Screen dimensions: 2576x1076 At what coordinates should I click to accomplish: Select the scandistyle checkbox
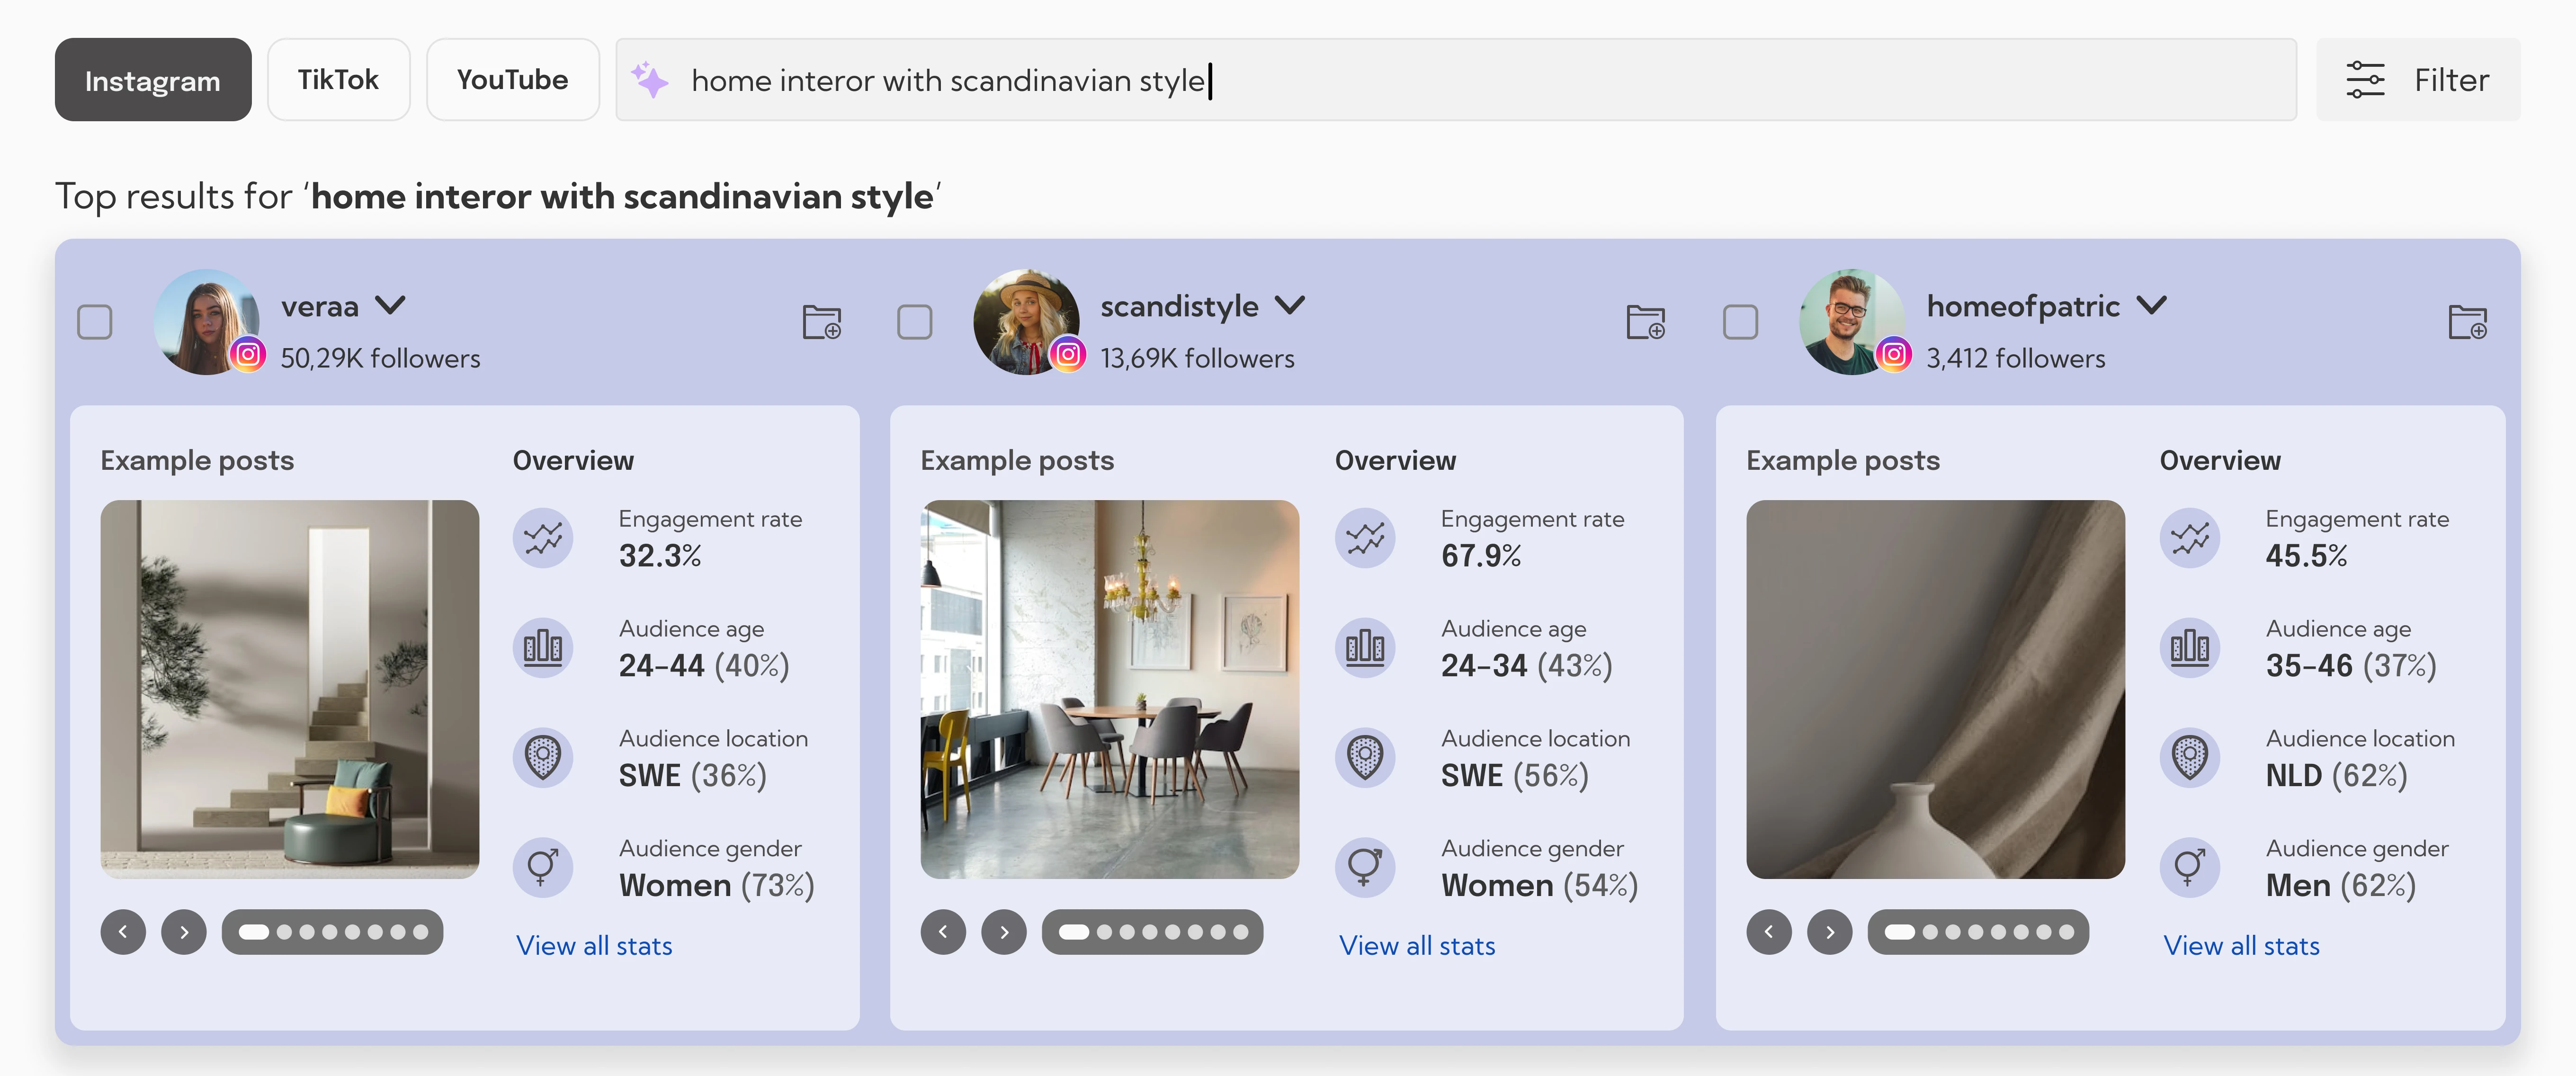[915, 322]
